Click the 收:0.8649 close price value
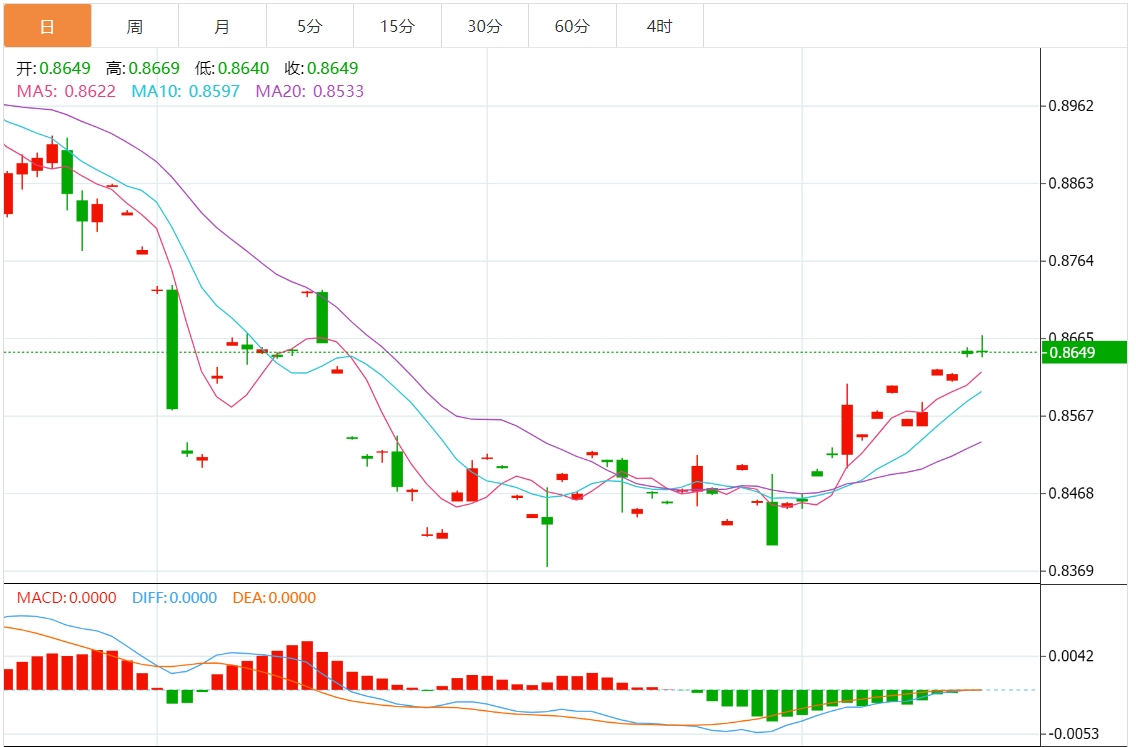Viewport: 1136px width, 747px height. click(322, 68)
